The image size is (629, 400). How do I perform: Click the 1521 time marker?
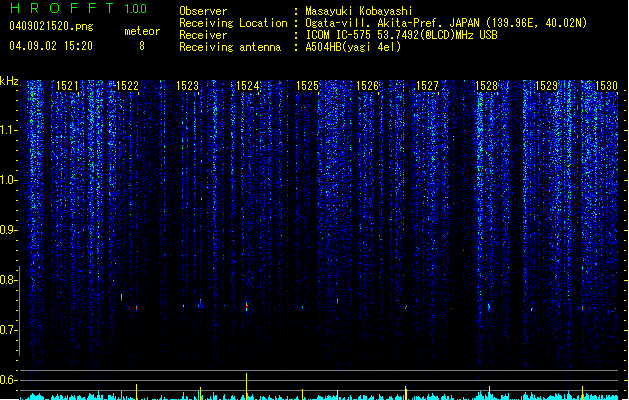(67, 86)
